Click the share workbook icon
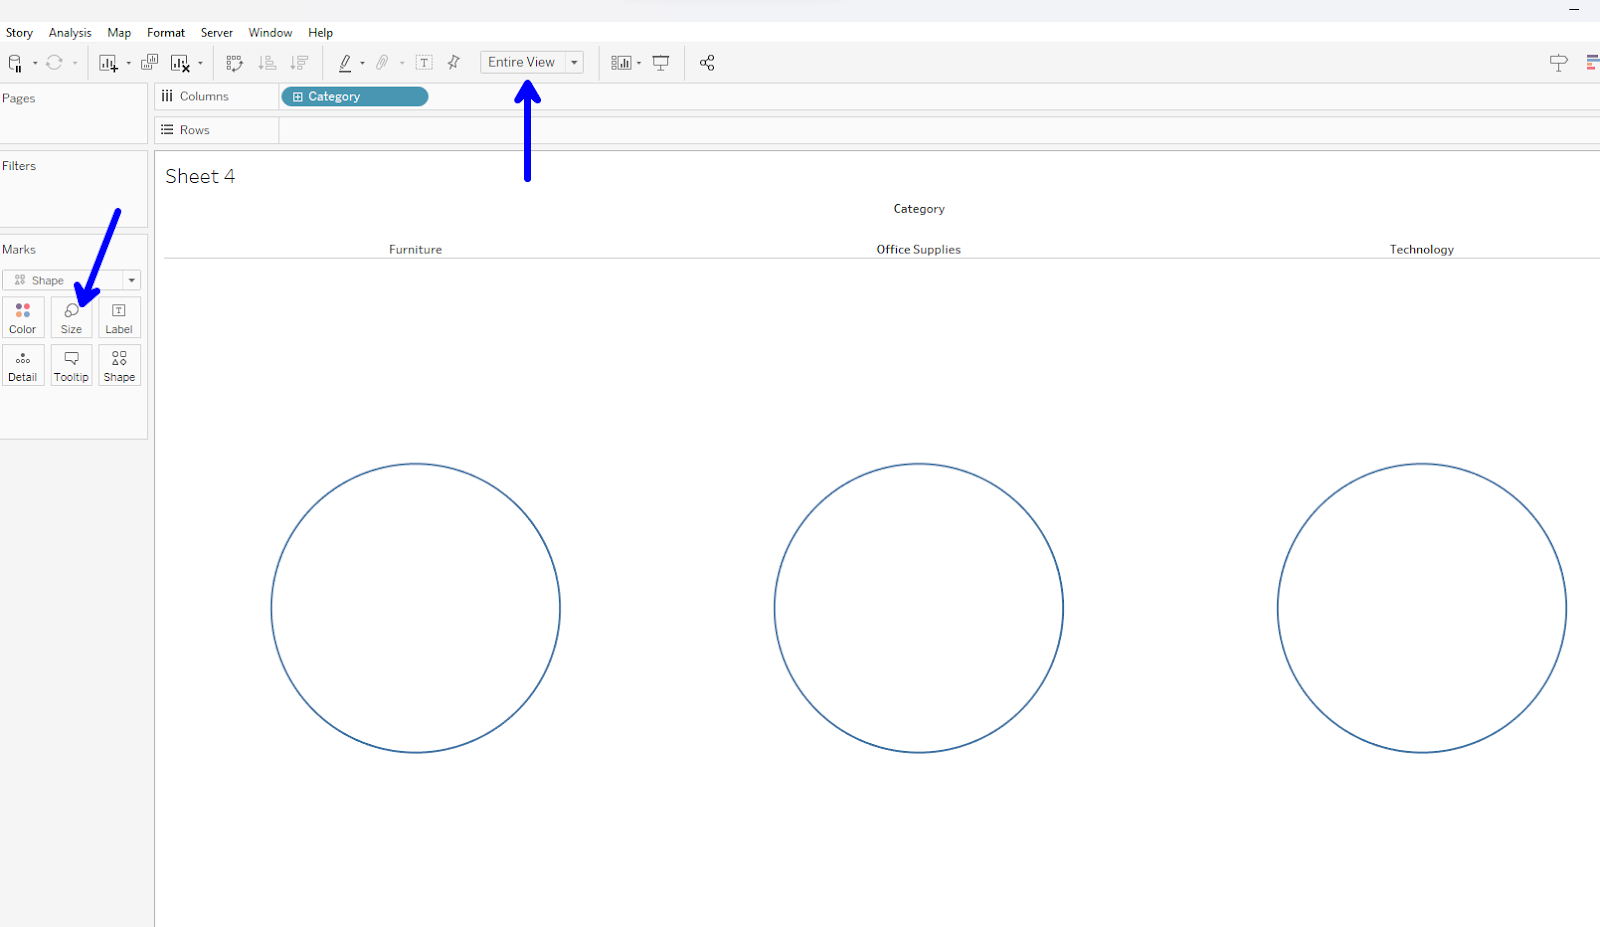 coord(707,63)
